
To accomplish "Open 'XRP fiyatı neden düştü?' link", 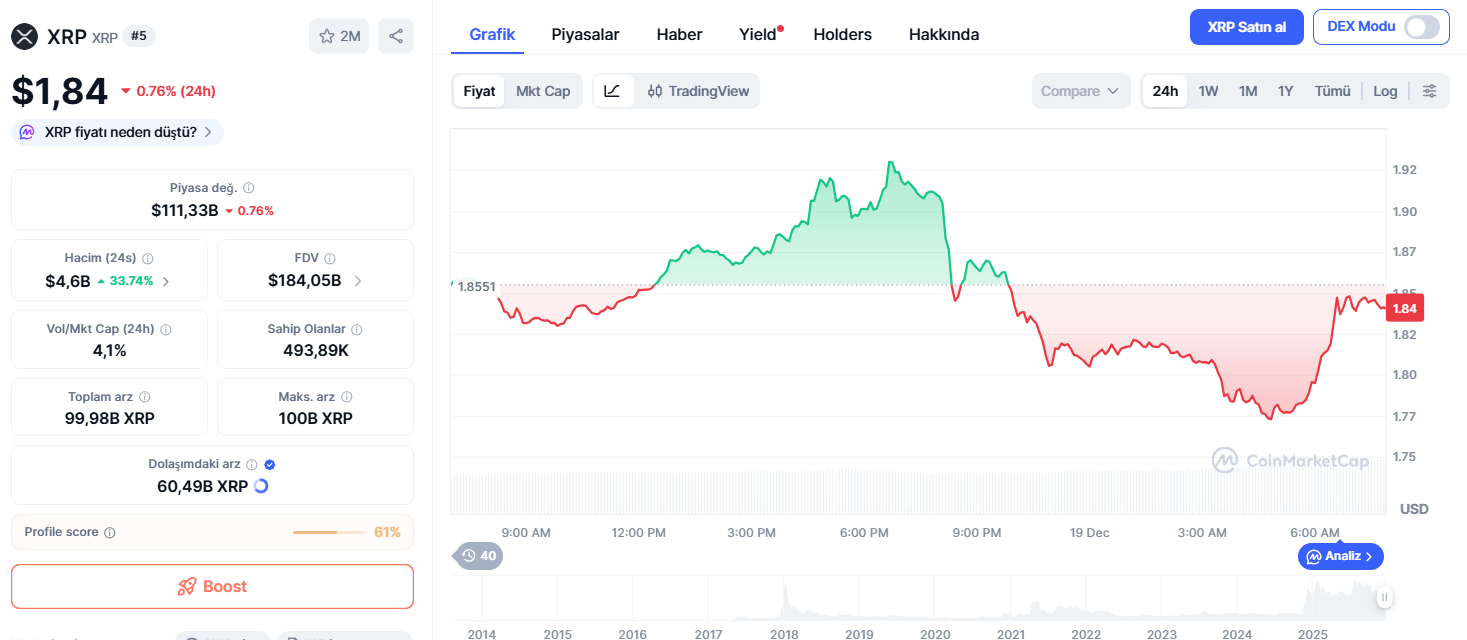I will click(118, 132).
